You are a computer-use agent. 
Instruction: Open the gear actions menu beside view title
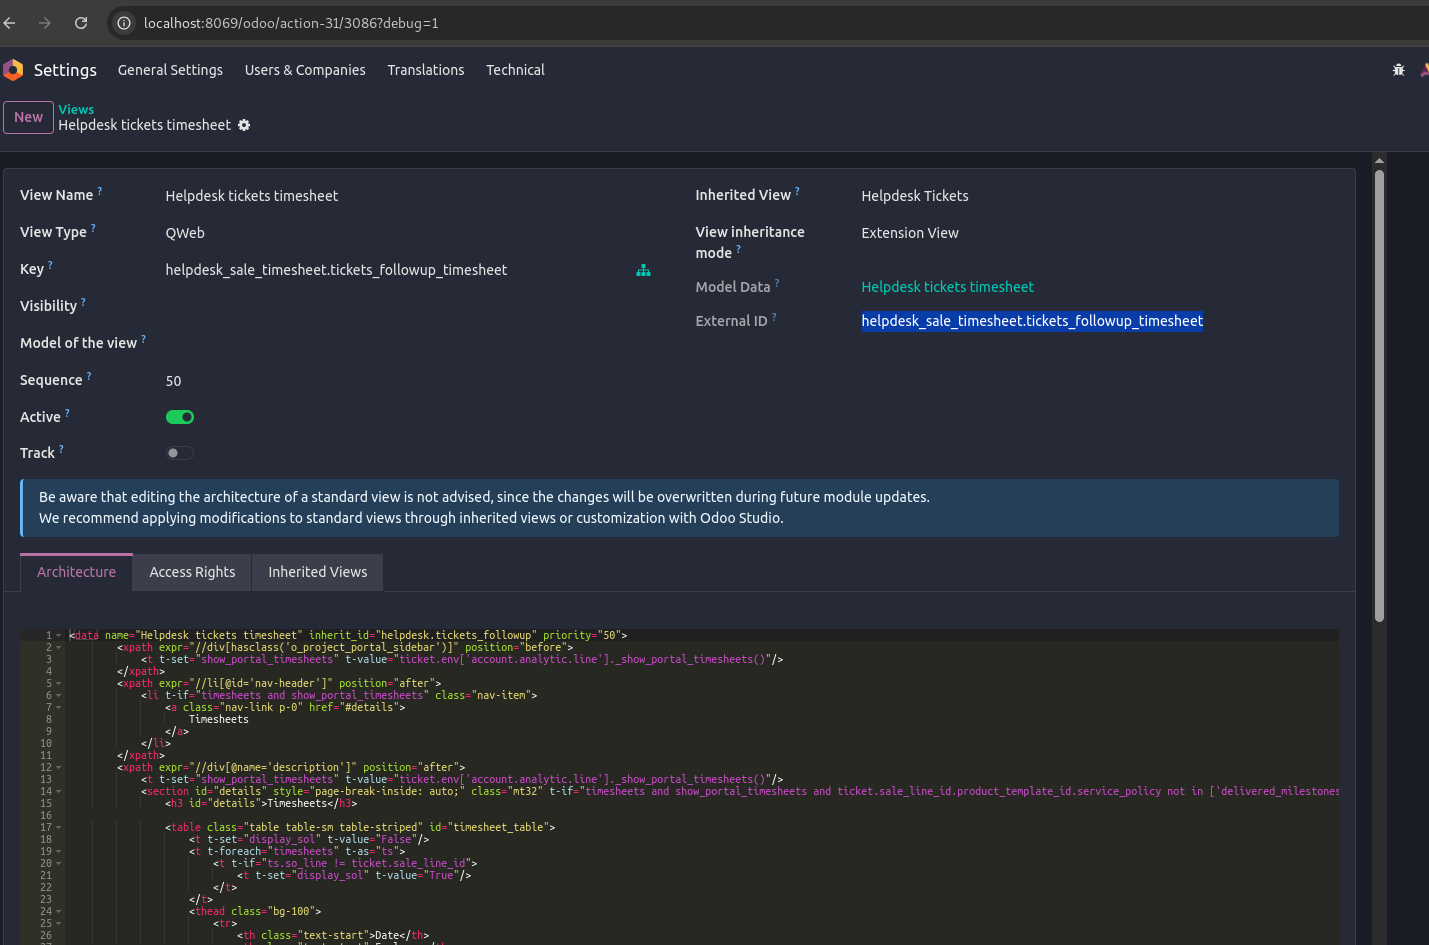coord(244,126)
